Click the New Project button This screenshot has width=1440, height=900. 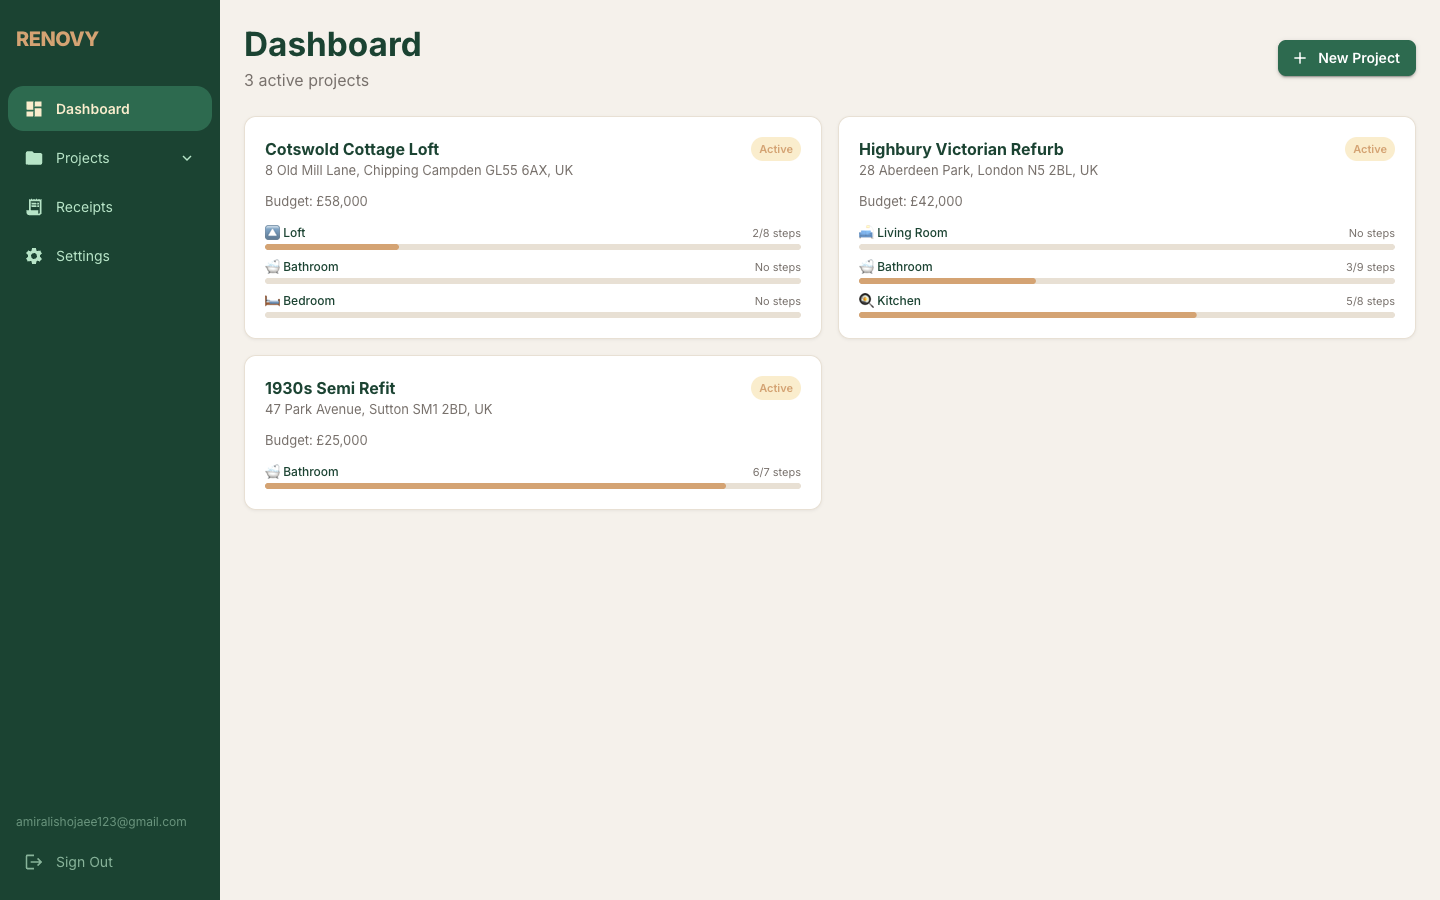1347,58
